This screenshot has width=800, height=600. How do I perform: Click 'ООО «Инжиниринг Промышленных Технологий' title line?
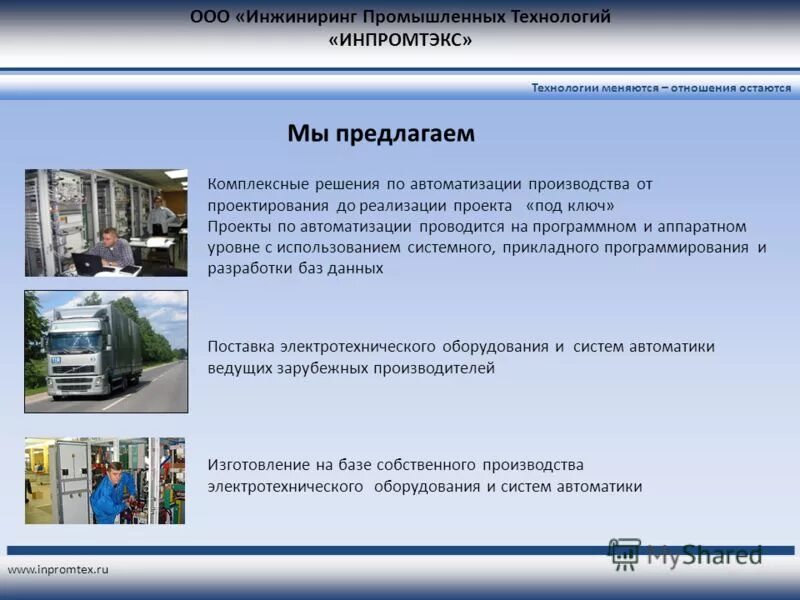(400, 17)
